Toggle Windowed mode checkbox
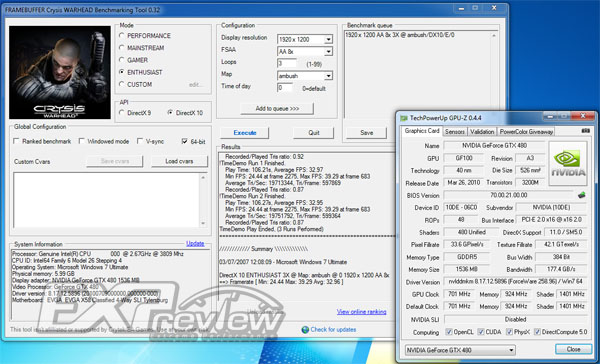The width and height of the screenshot is (600, 364). (82, 141)
